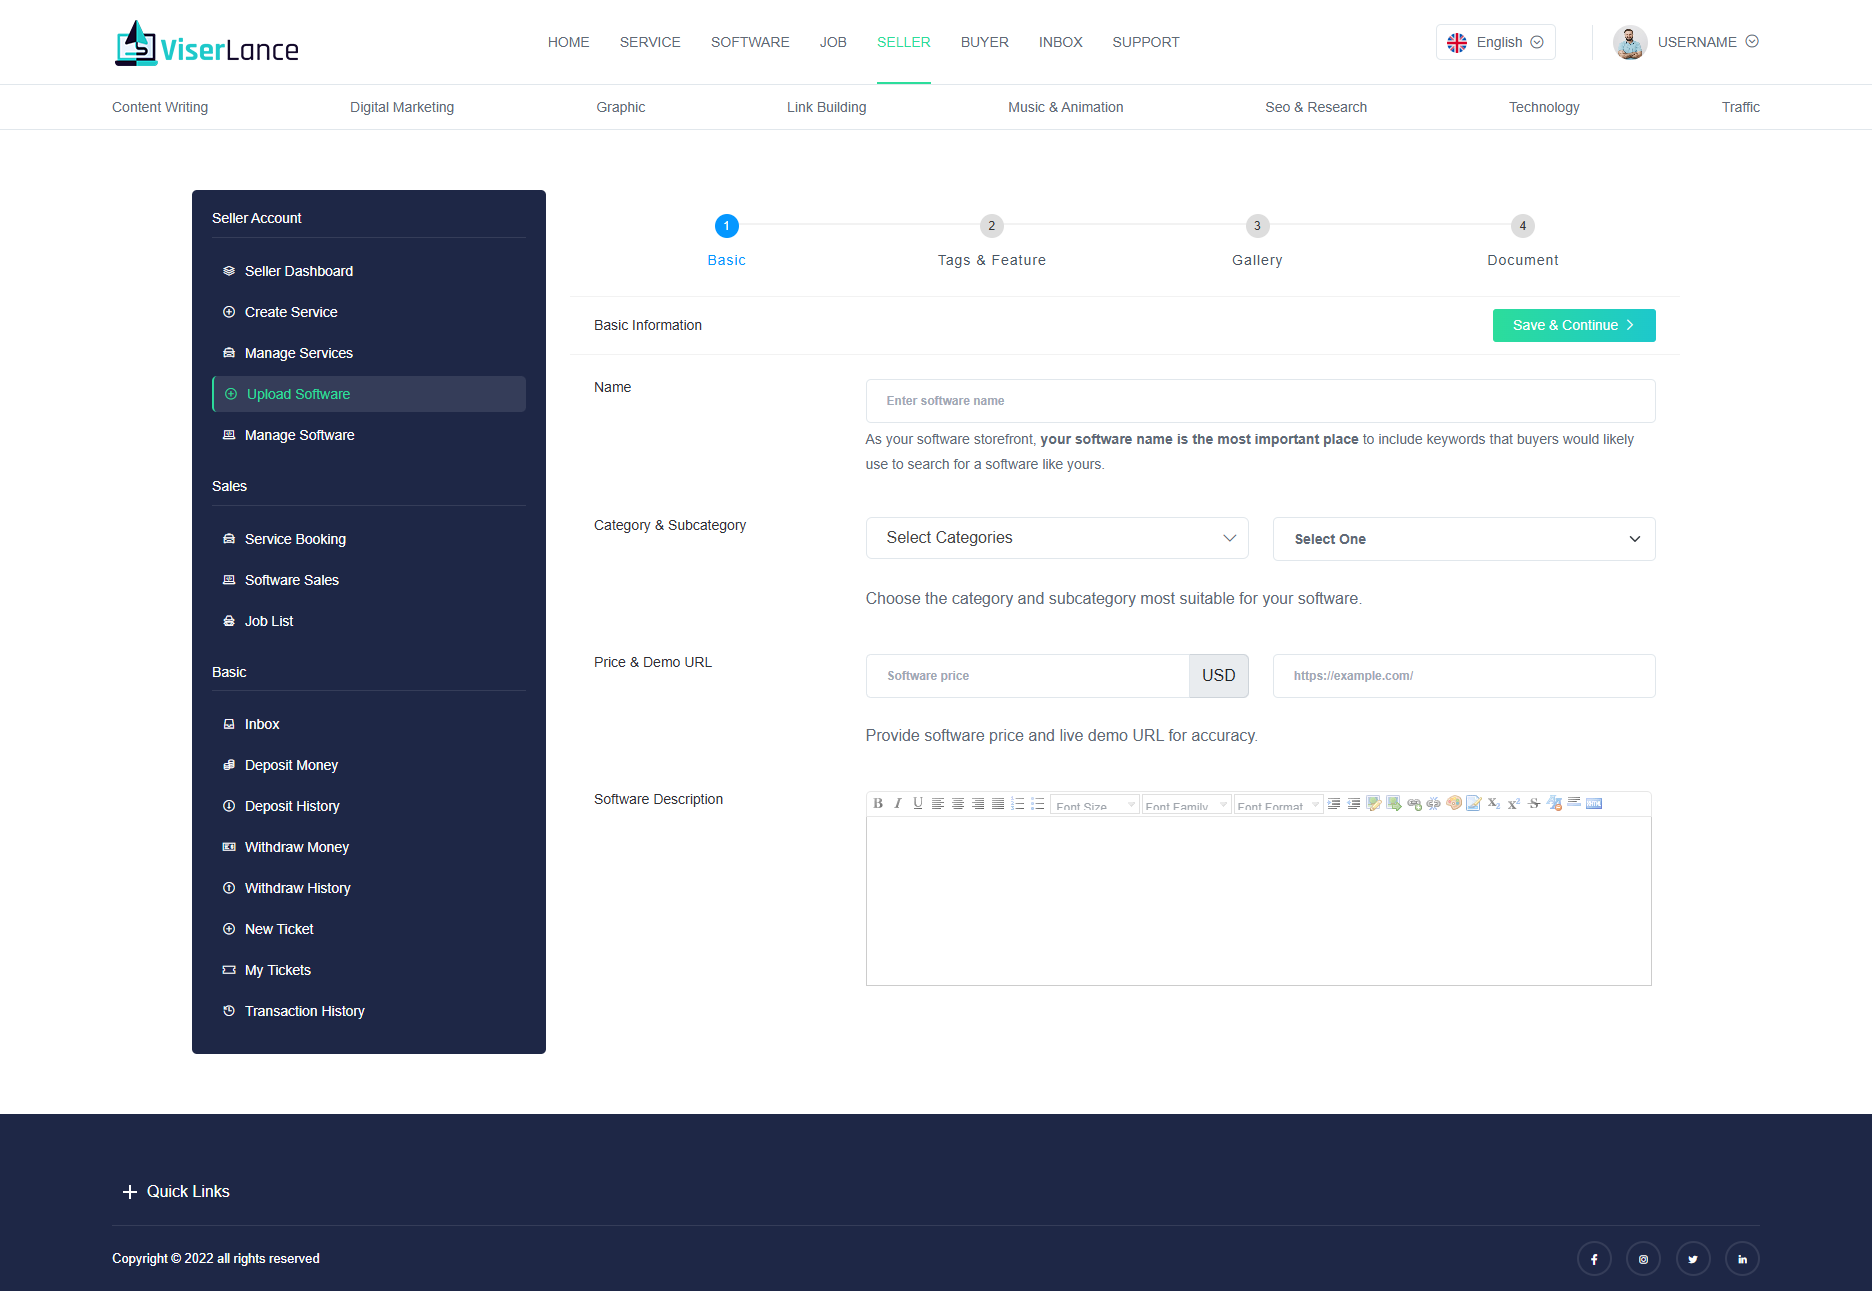Open the Font Size dropdown

coord(1095,804)
